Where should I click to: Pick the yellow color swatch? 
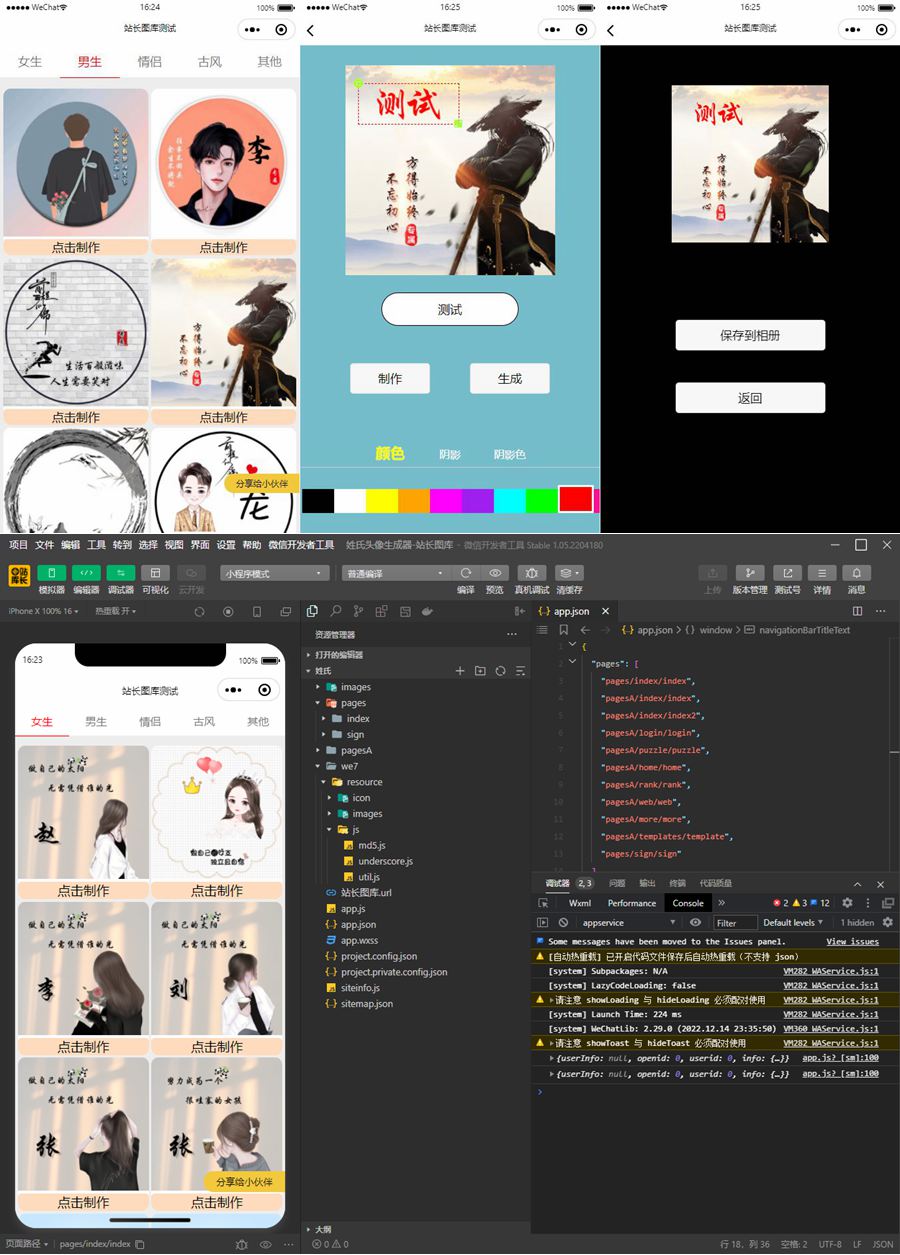(381, 500)
